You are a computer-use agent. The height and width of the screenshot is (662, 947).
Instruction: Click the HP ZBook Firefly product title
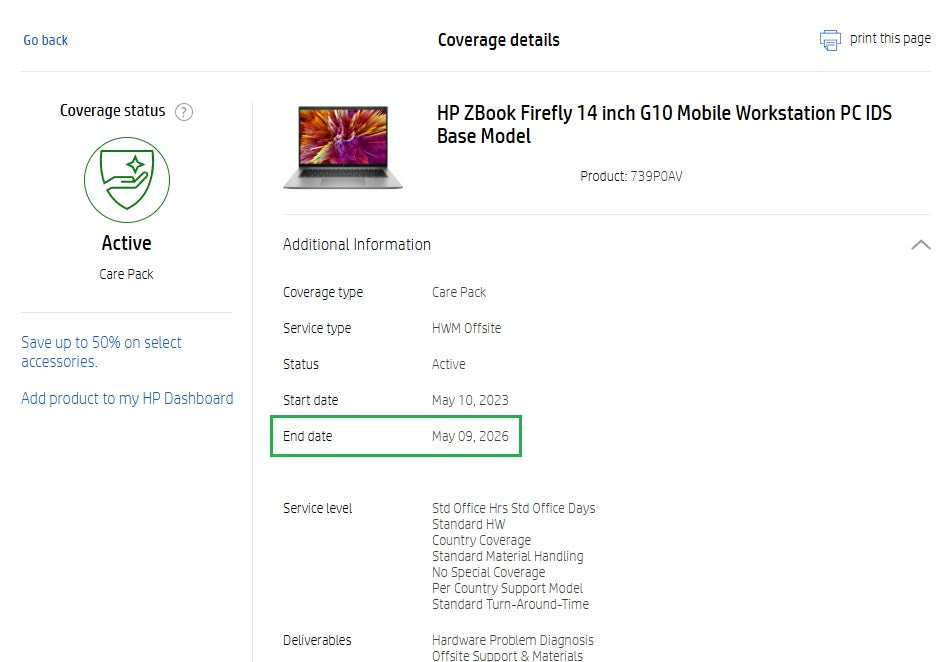point(664,125)
